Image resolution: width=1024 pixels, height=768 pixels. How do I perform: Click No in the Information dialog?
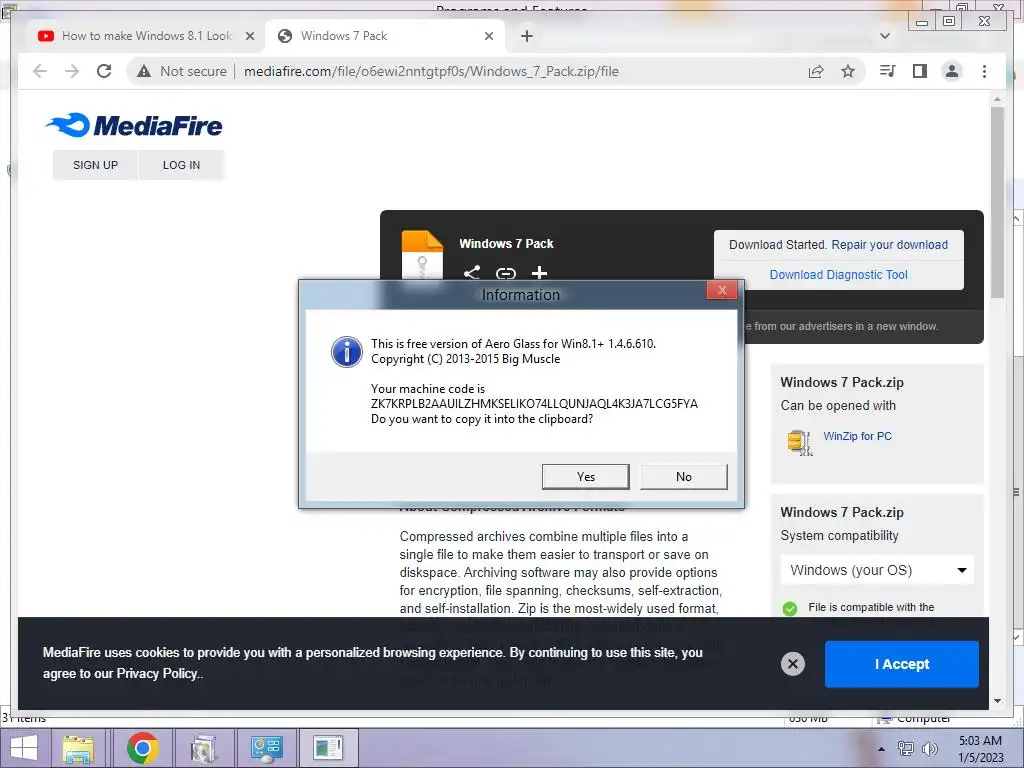coord(684,477)
